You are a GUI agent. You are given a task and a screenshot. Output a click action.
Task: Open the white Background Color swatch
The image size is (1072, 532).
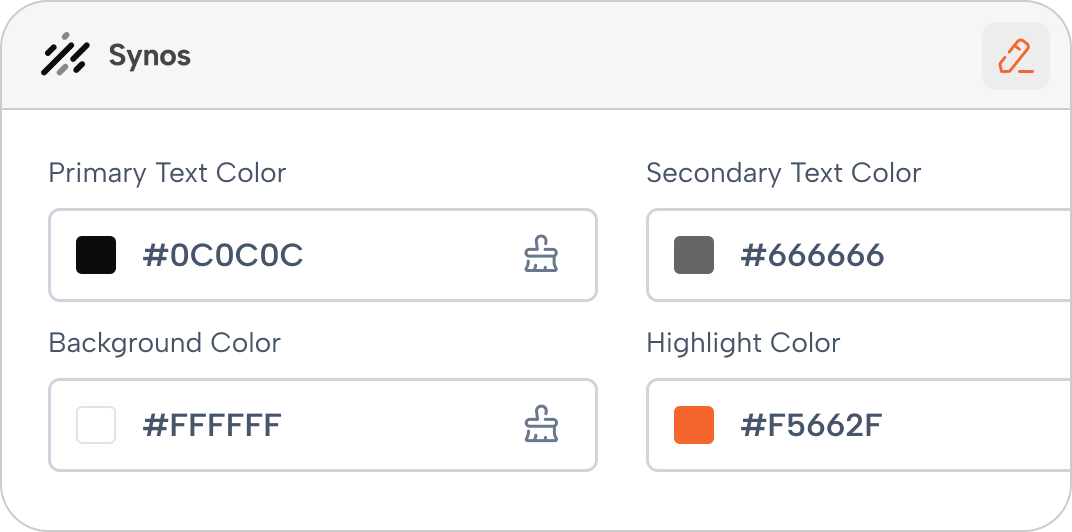[96, 425]
